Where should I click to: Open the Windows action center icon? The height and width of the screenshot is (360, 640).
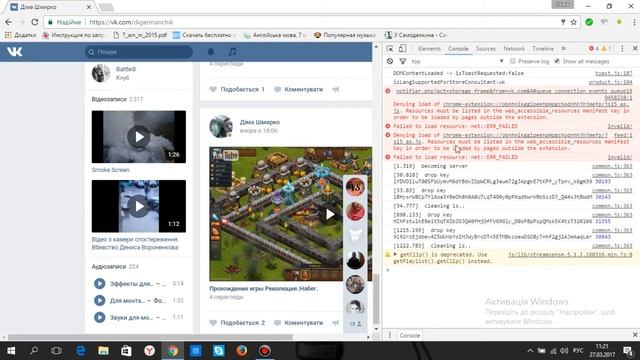click(628, 351)
